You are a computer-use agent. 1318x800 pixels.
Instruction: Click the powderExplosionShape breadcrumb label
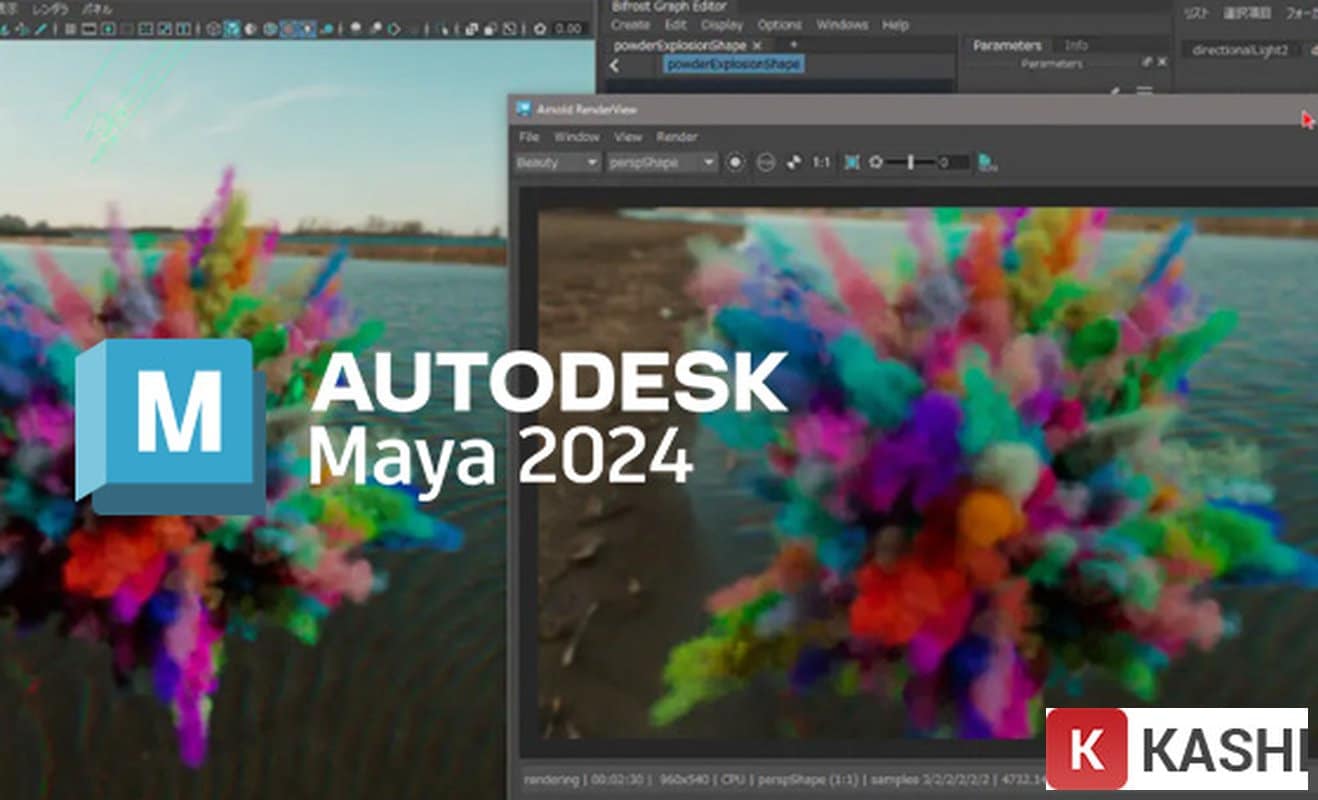click(x=735, y=64)
